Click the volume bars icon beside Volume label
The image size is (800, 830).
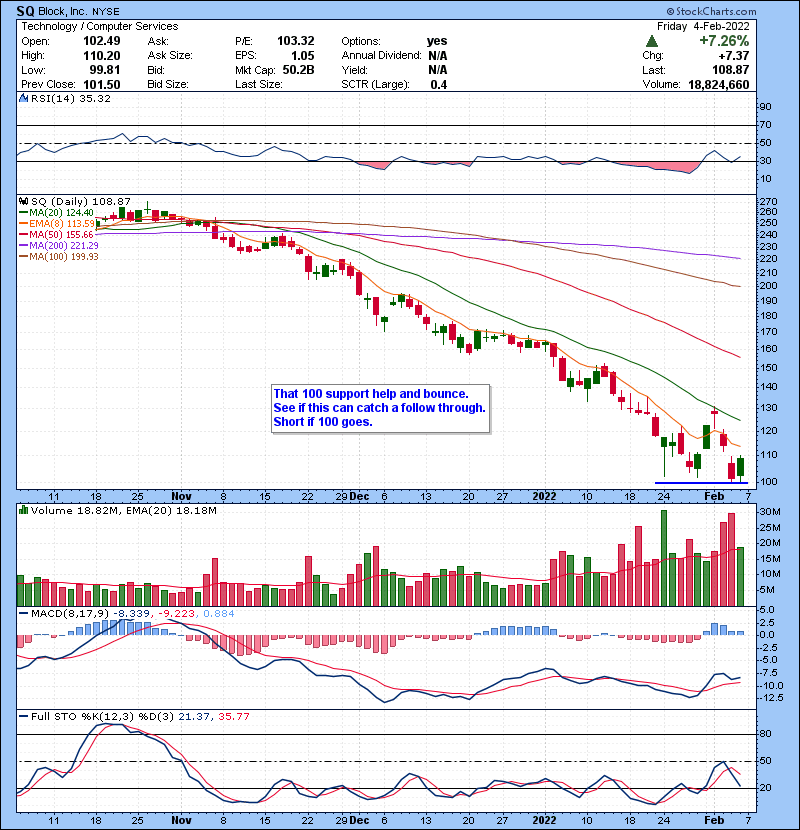point(23,510)
